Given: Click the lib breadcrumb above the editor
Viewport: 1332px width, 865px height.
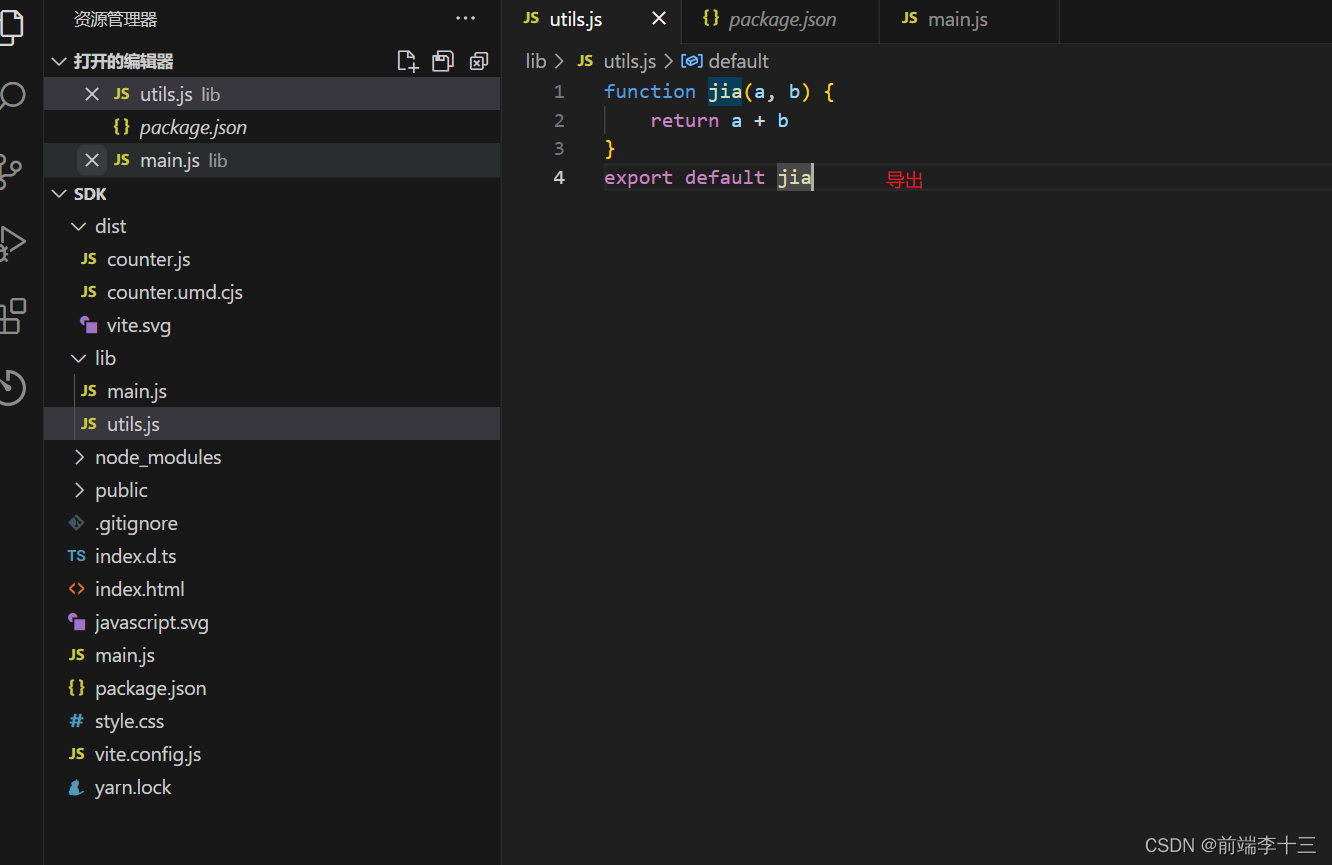Looking at the screenshot, I should [x=536, y=61].
